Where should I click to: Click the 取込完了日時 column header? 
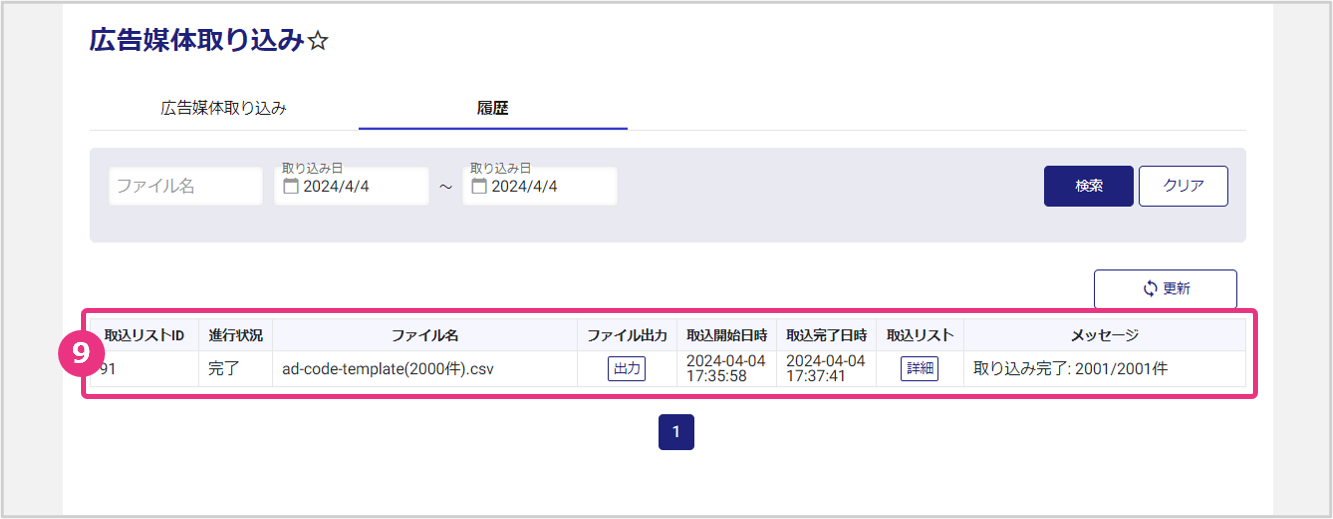826,335
